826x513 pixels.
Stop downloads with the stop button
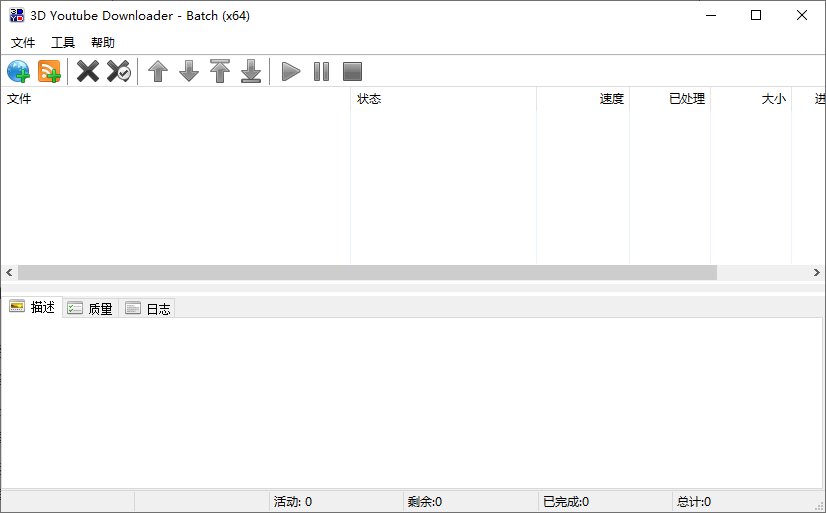[352, 71]
